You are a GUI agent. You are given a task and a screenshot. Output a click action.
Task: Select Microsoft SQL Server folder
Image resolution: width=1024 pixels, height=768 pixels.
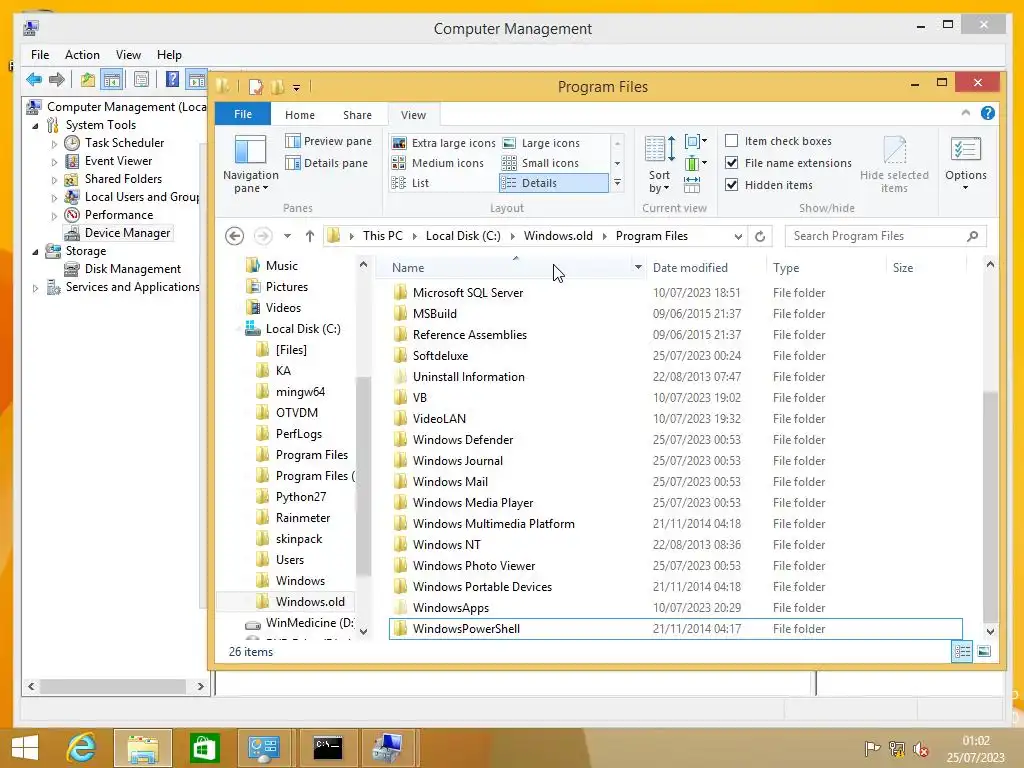(676, 293)
